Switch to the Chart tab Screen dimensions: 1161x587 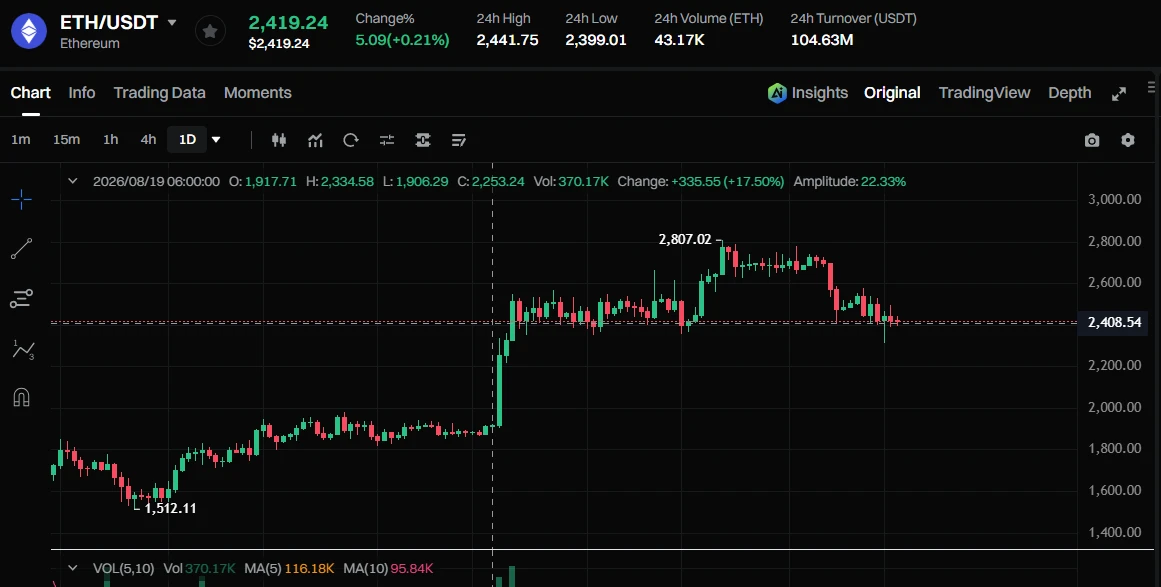(x=30, y=93)
